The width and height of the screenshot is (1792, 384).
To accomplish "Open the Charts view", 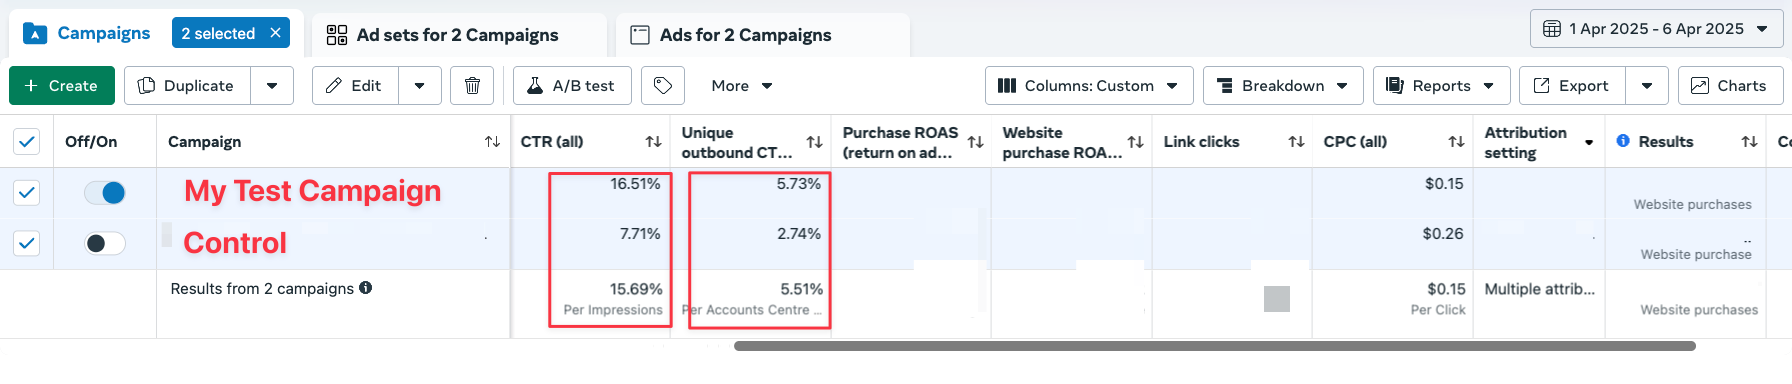I will coord(1729,86).
